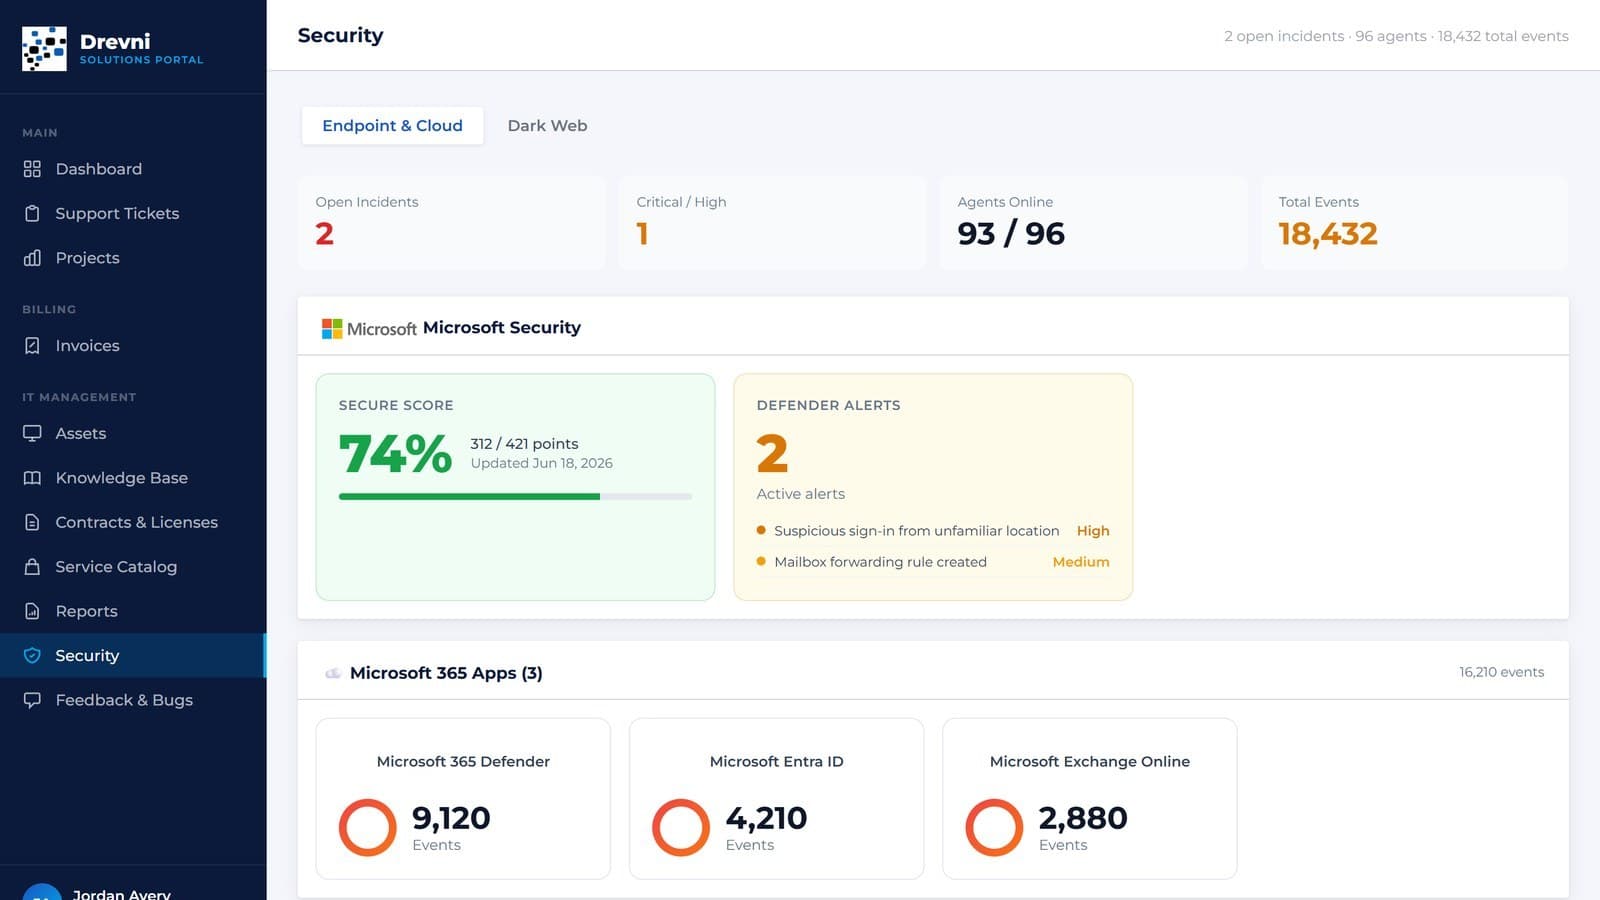Screen dimensions: 1600x900
Task: Click the Microsoft 365 Apps (3) heading
Action: 446,673
